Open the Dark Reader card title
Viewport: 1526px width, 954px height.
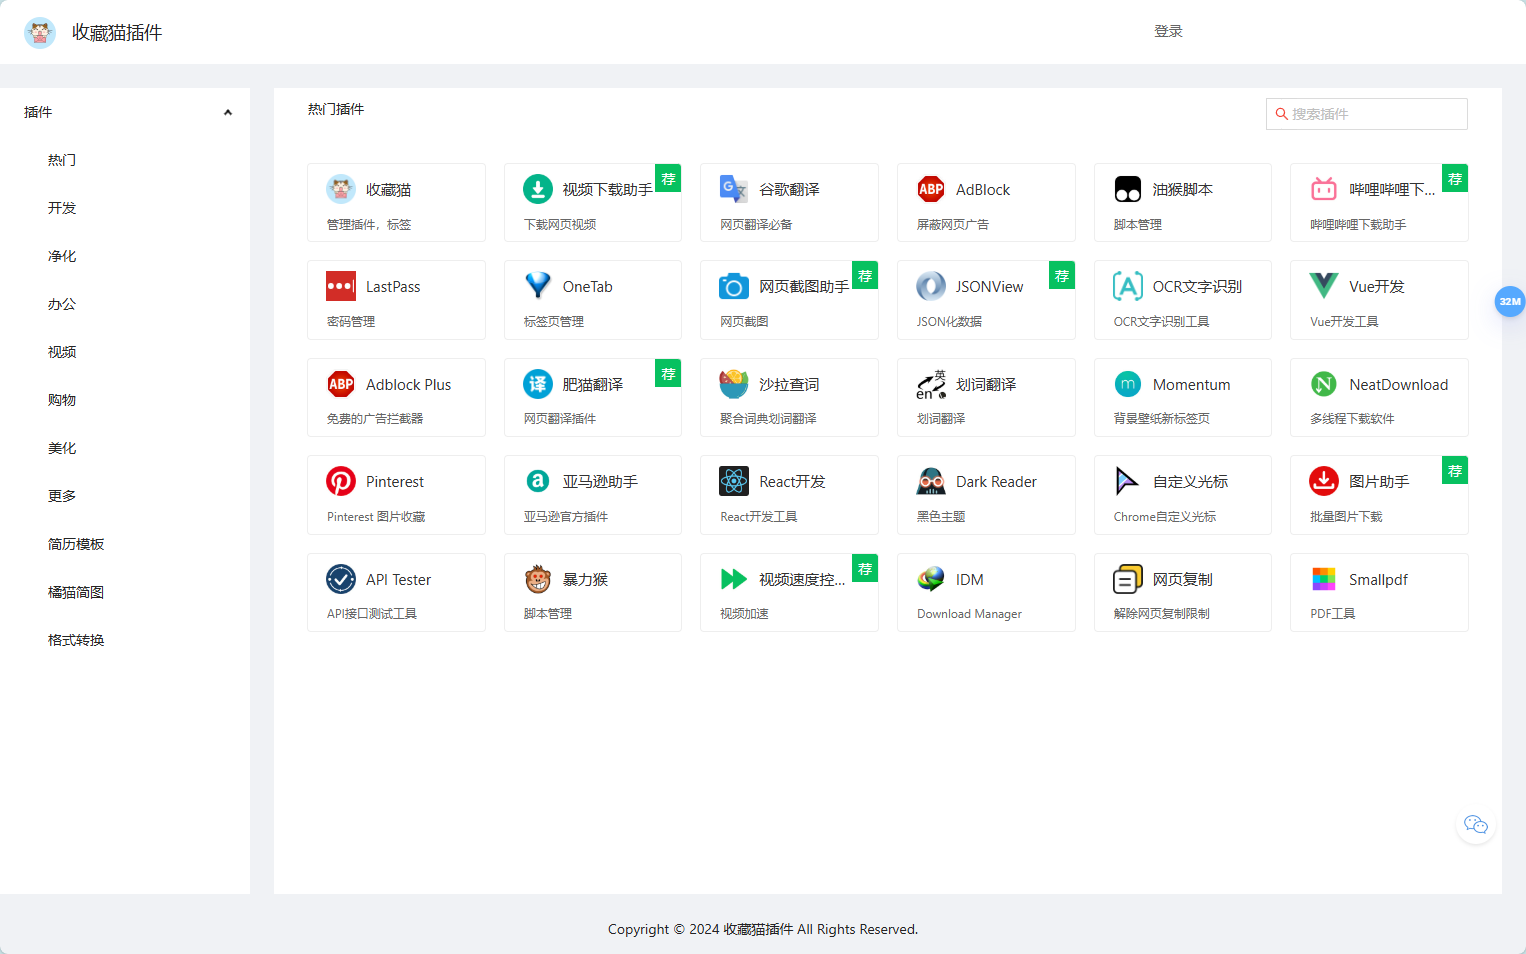996,482
